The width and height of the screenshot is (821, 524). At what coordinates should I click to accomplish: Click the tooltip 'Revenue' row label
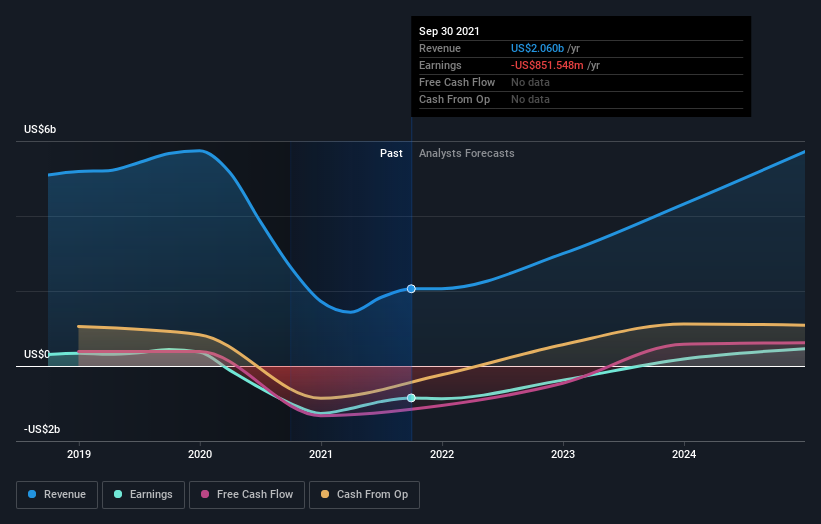[440, 48]
